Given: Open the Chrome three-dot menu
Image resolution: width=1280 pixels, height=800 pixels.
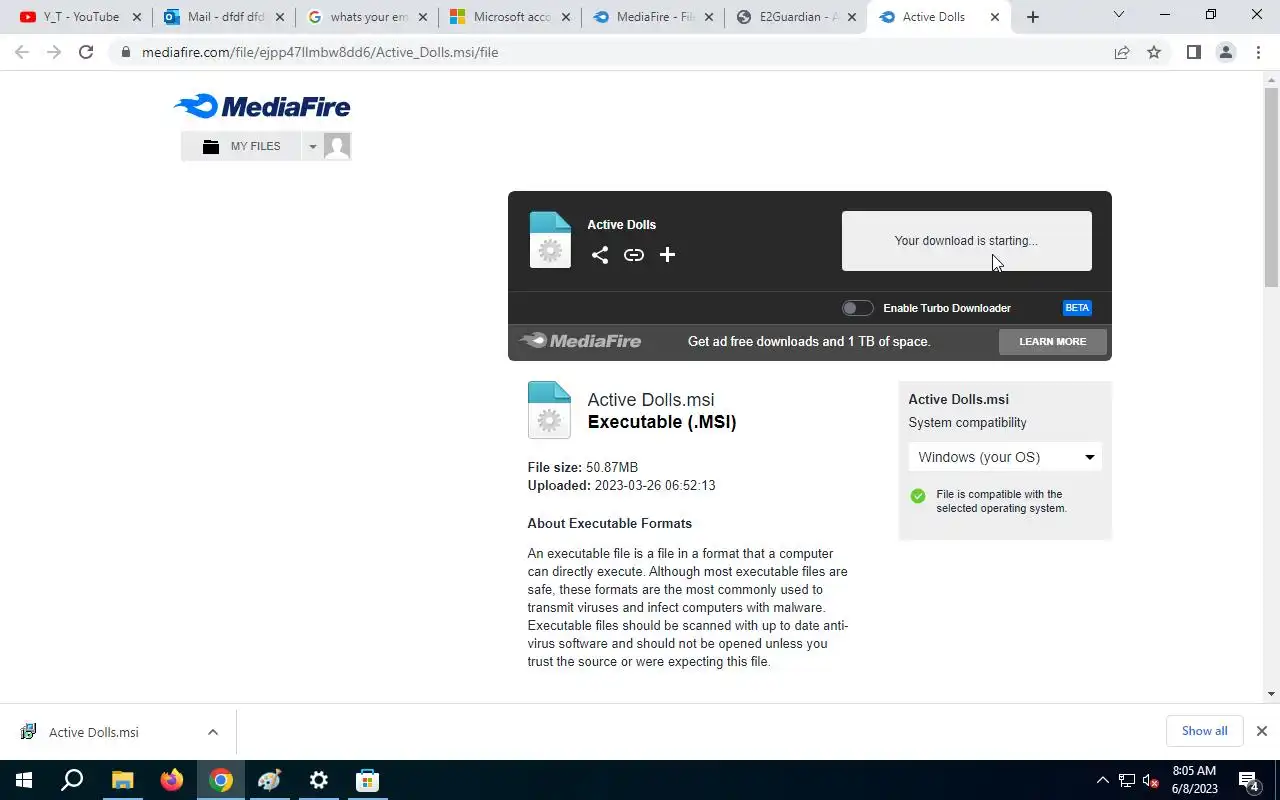Looking at the screenshot, I should (x=1258, y=52).
